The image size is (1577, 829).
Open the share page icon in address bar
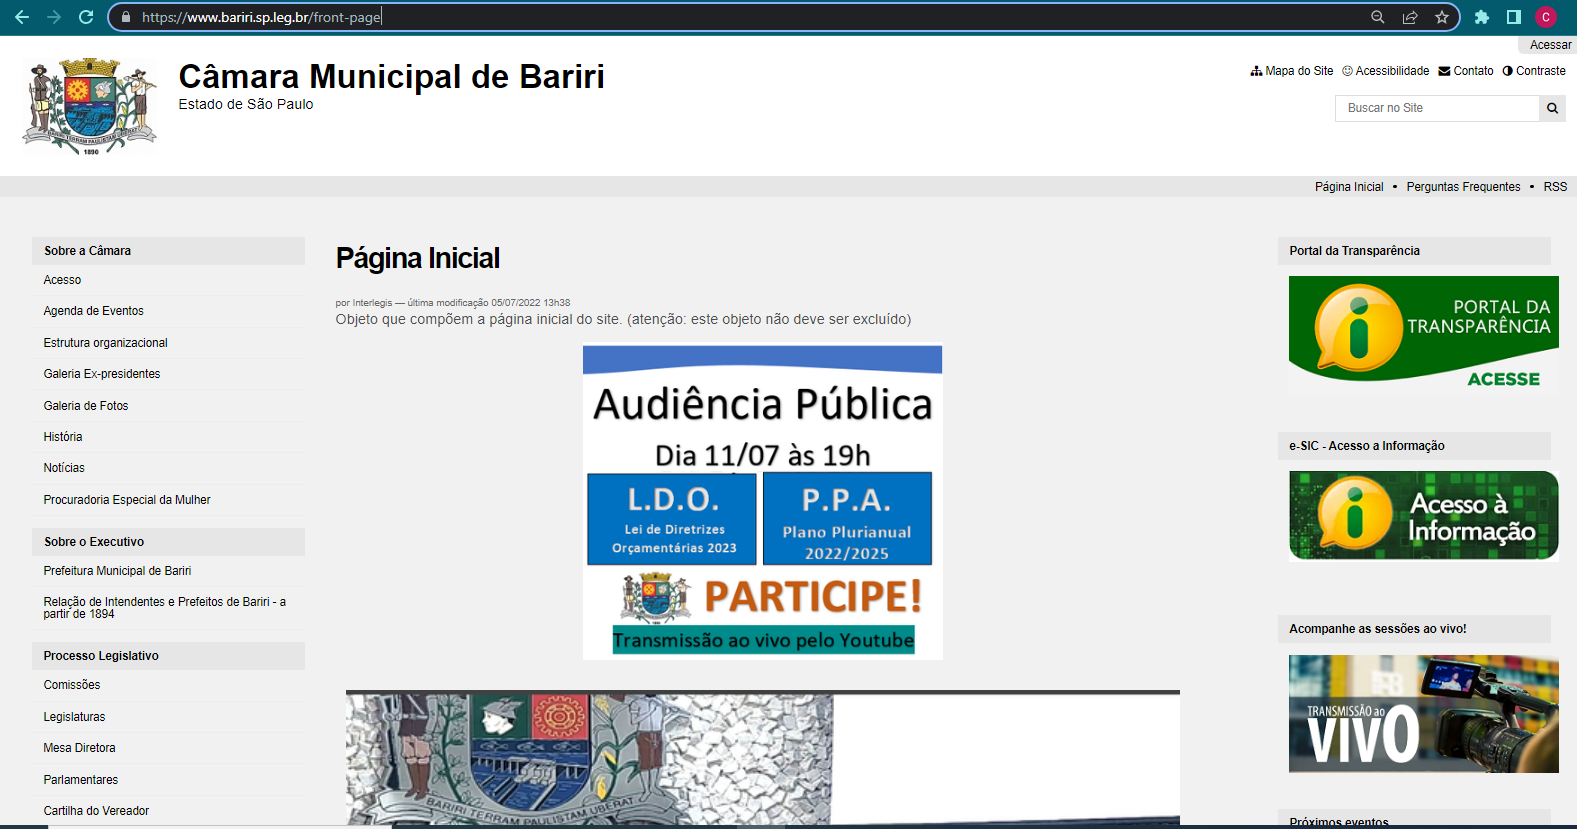point(1410,17)
